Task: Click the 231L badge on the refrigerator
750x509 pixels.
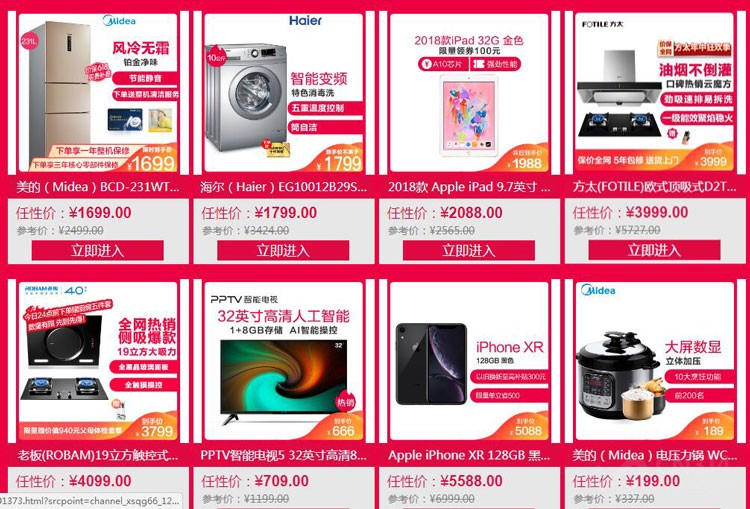Action: pyautogui.click(x=29, y=41)
